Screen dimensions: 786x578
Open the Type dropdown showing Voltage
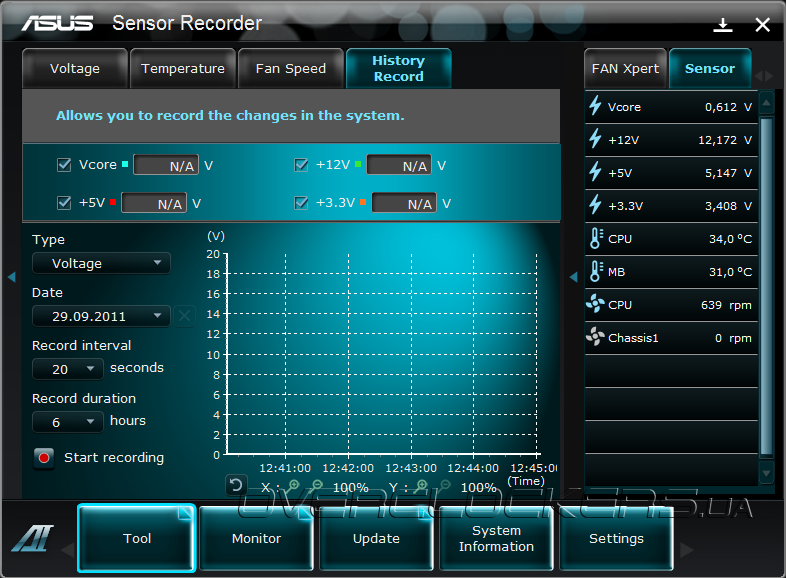pos(101,263)
